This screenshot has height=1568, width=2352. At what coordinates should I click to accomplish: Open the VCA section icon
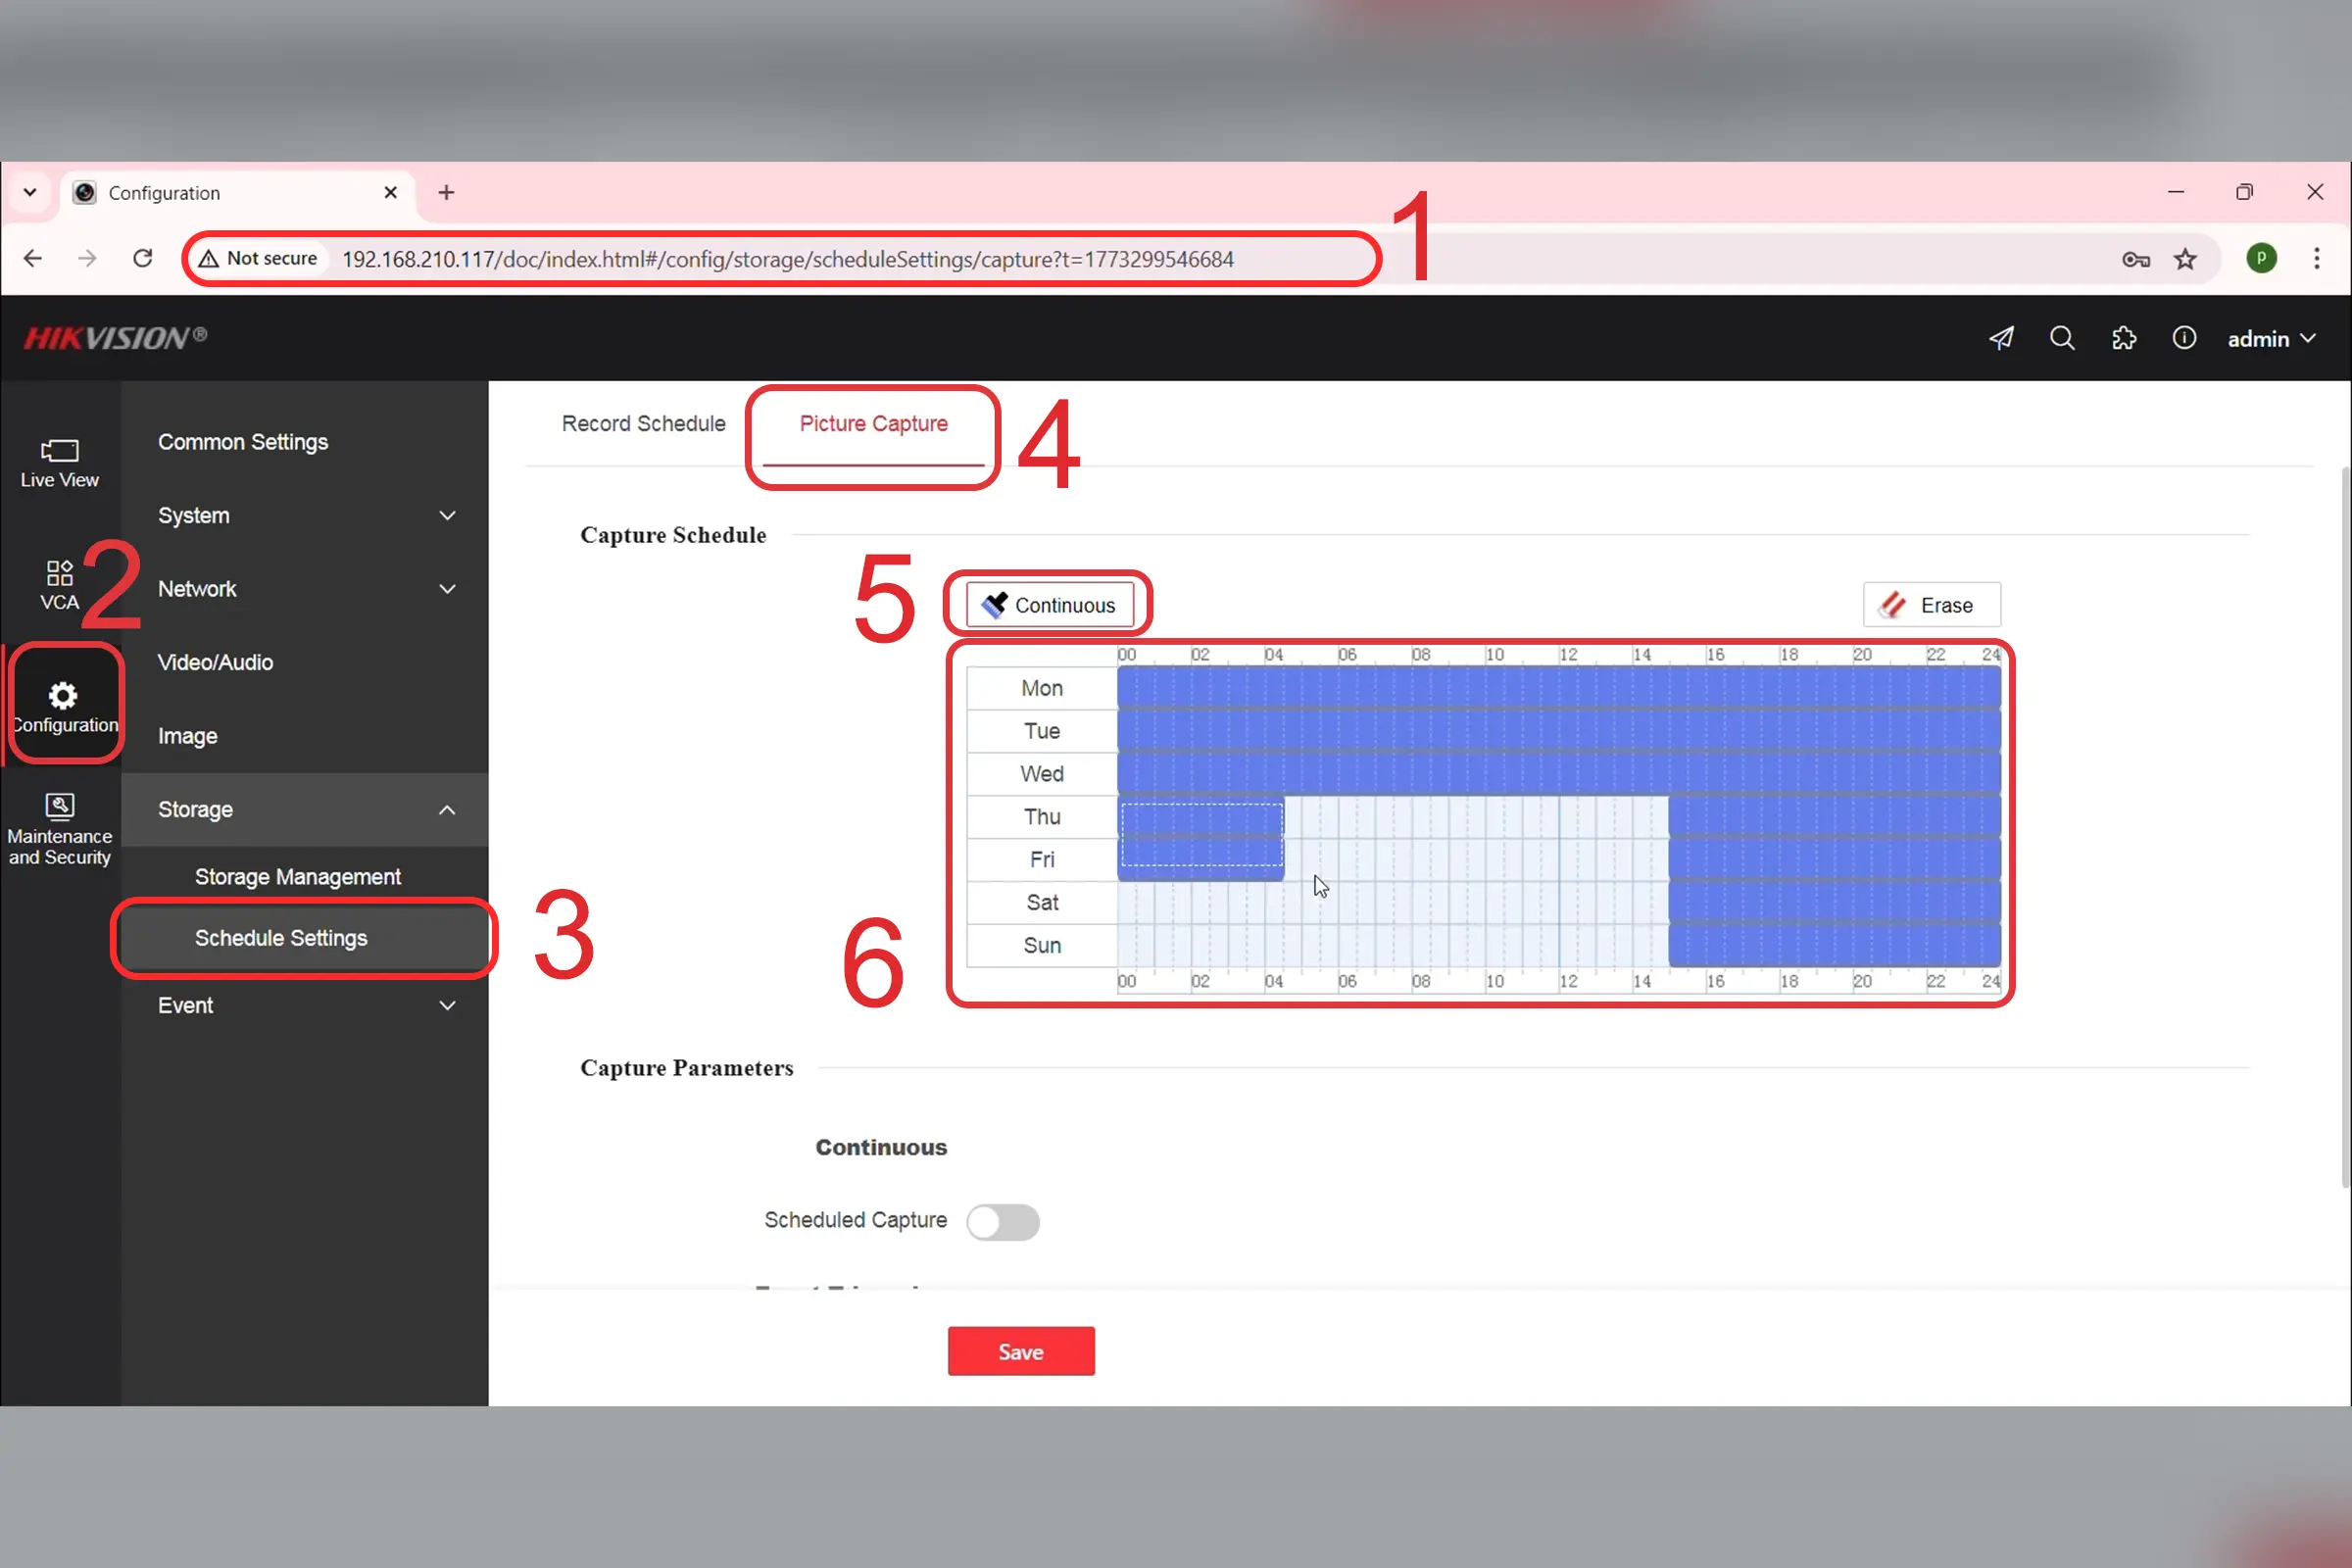tap(59, 585)
